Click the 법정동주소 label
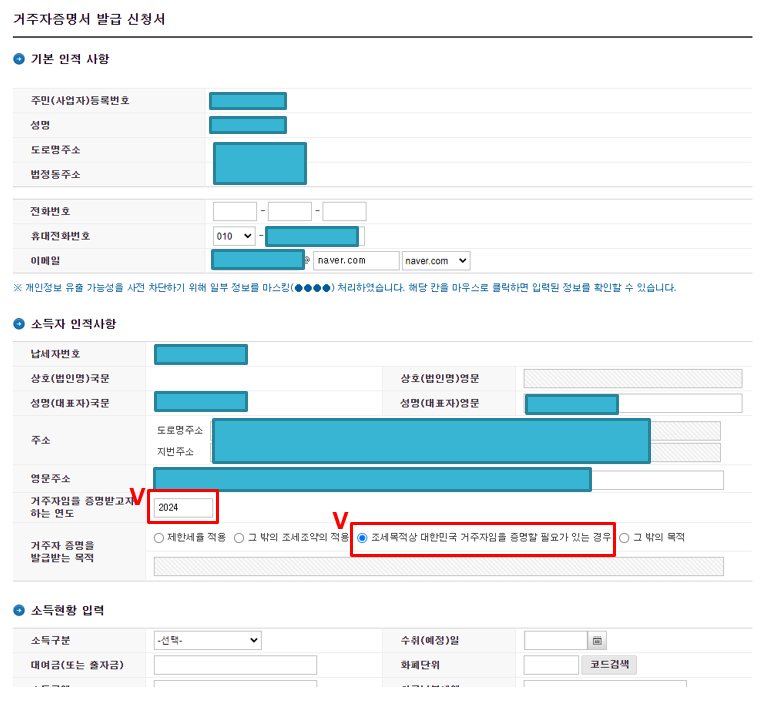This screenshot has width=776, height=716. point(55,175)
